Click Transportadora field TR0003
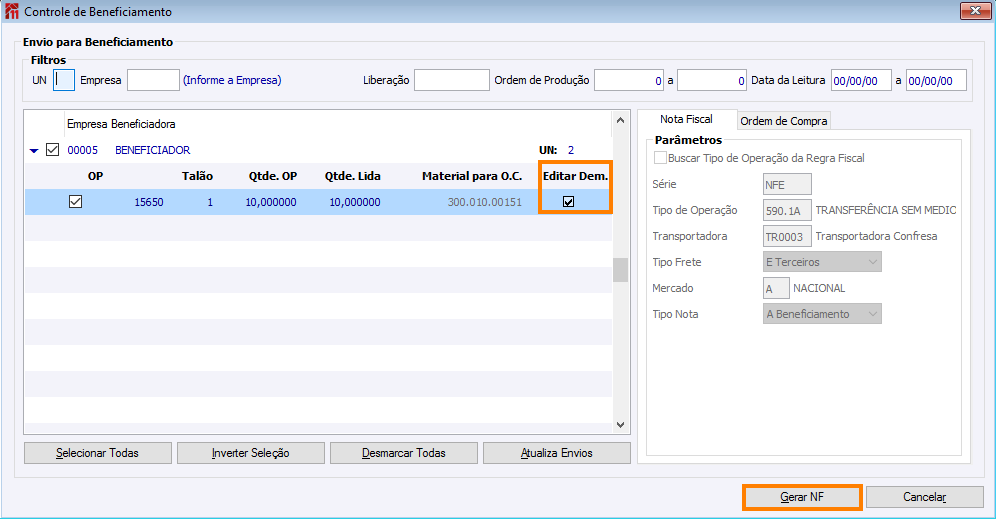The height and width of the screenshot is (519, 996). (x=787, y=236)
